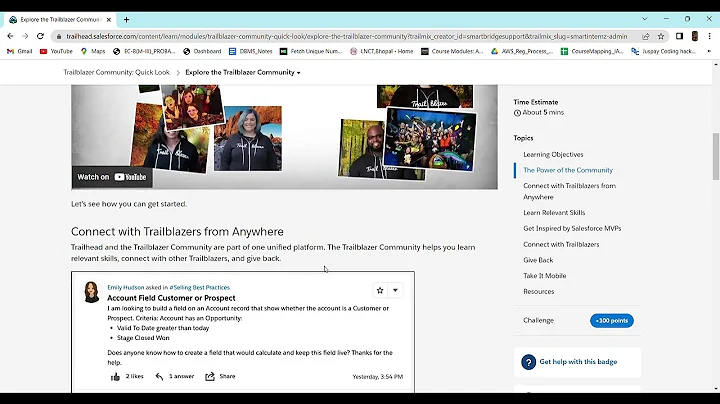Click the Challenge link in sidebar
This screenshot has height=404, width=720.
point(538,320)
